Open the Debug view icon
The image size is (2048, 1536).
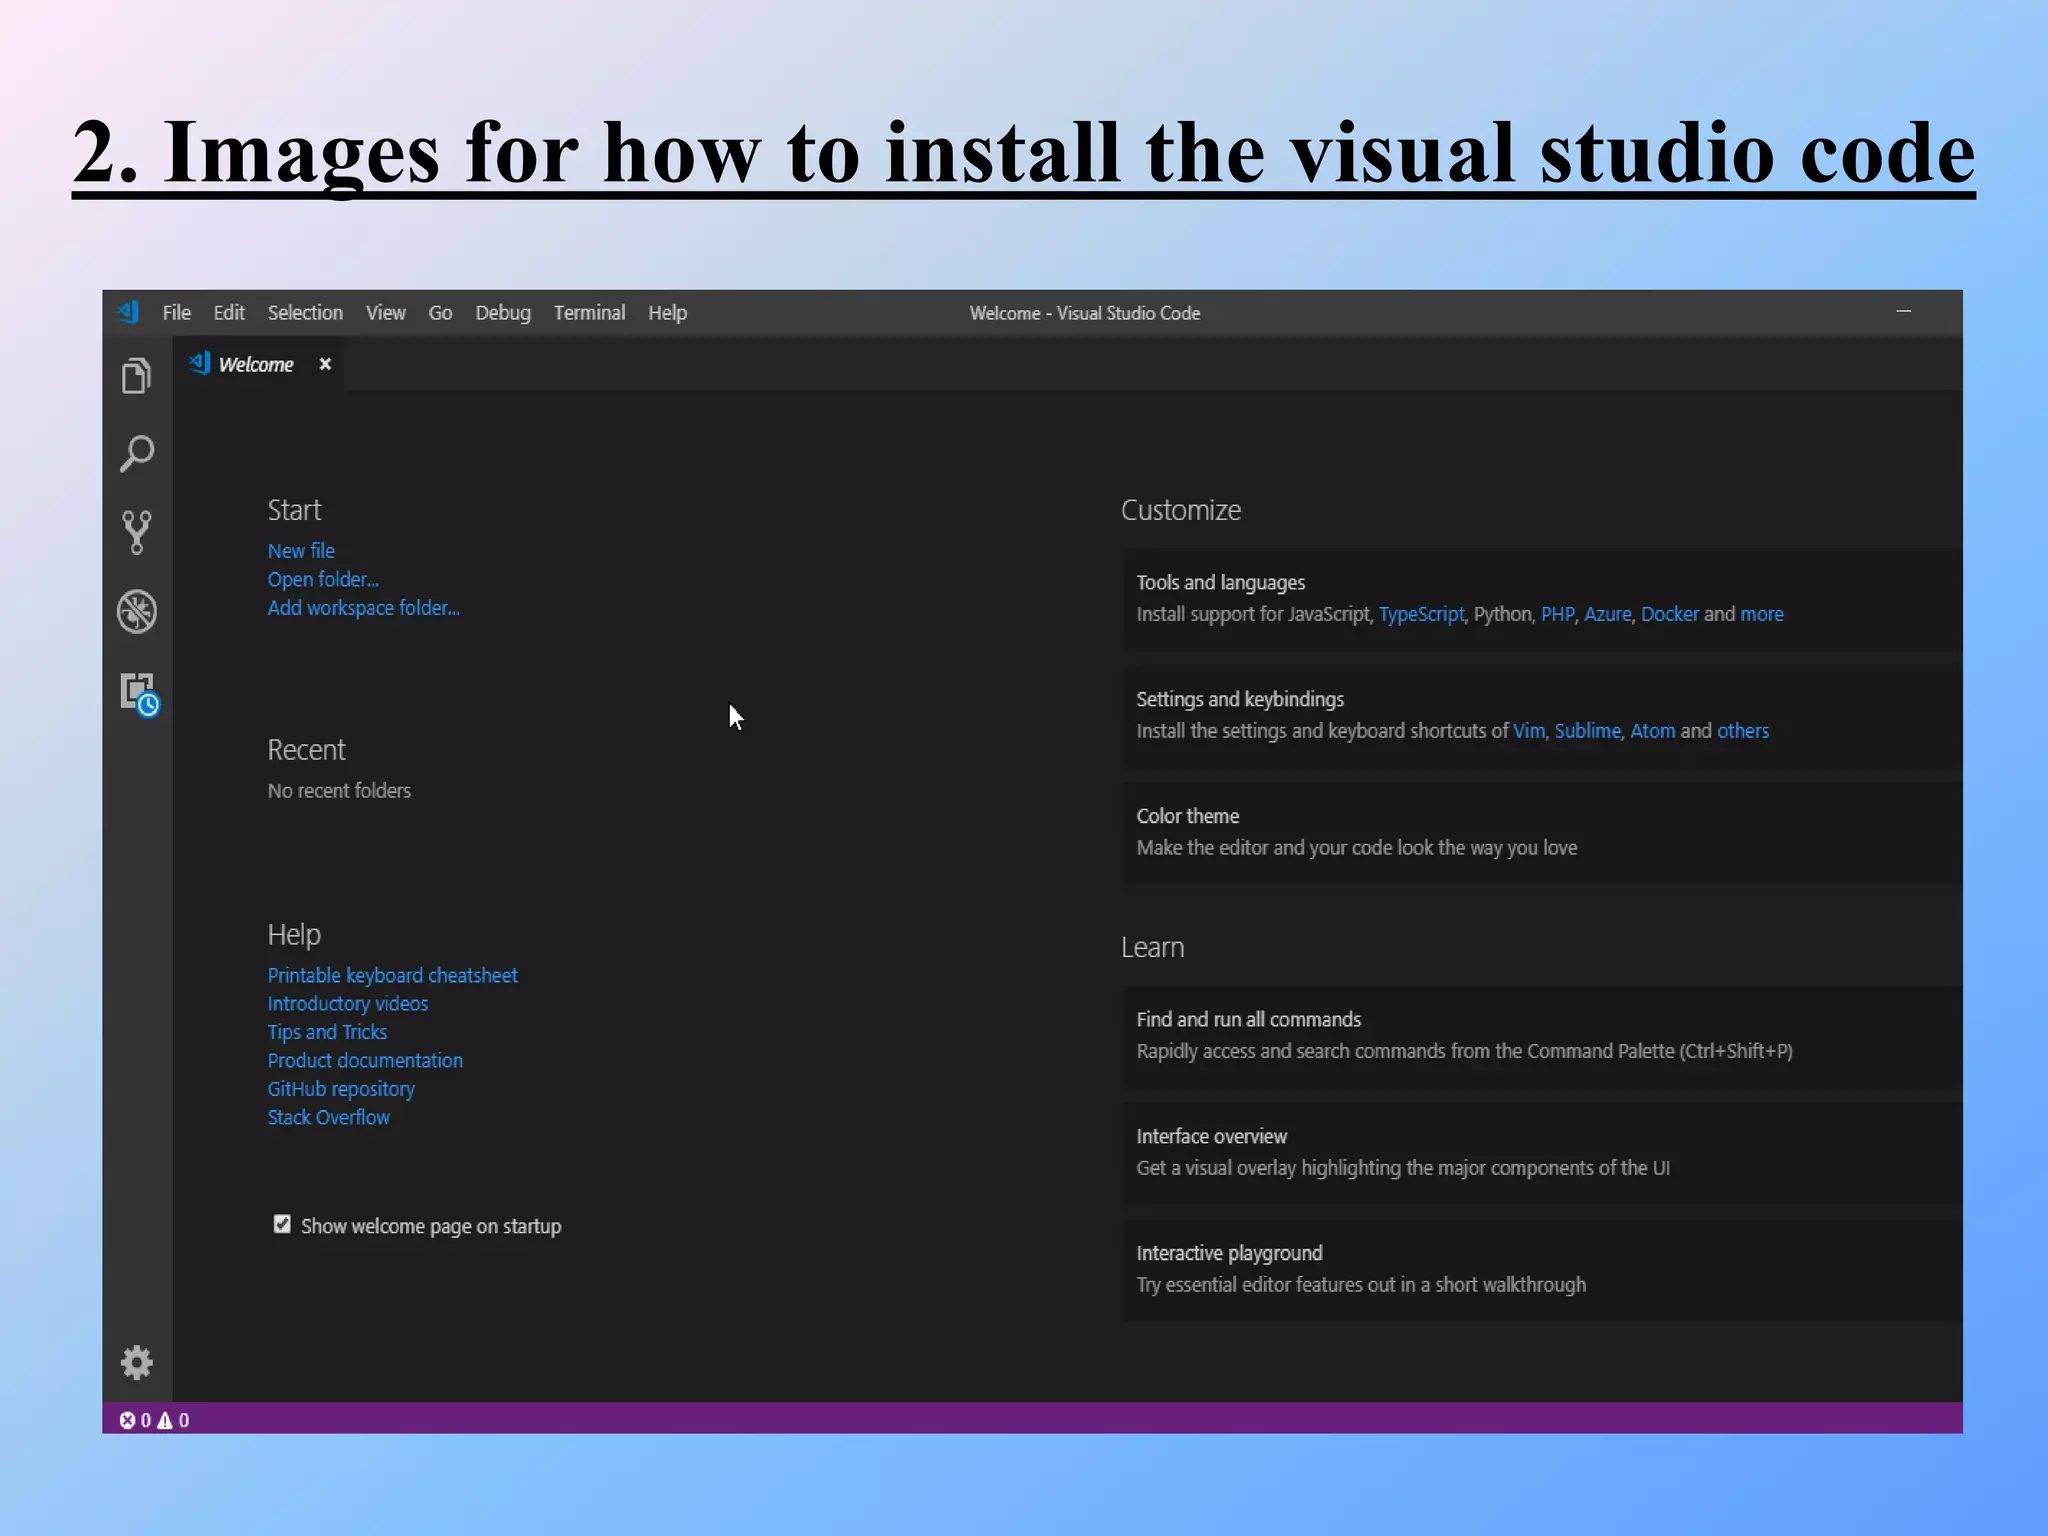pyautogui.click(x=137, y=611)
